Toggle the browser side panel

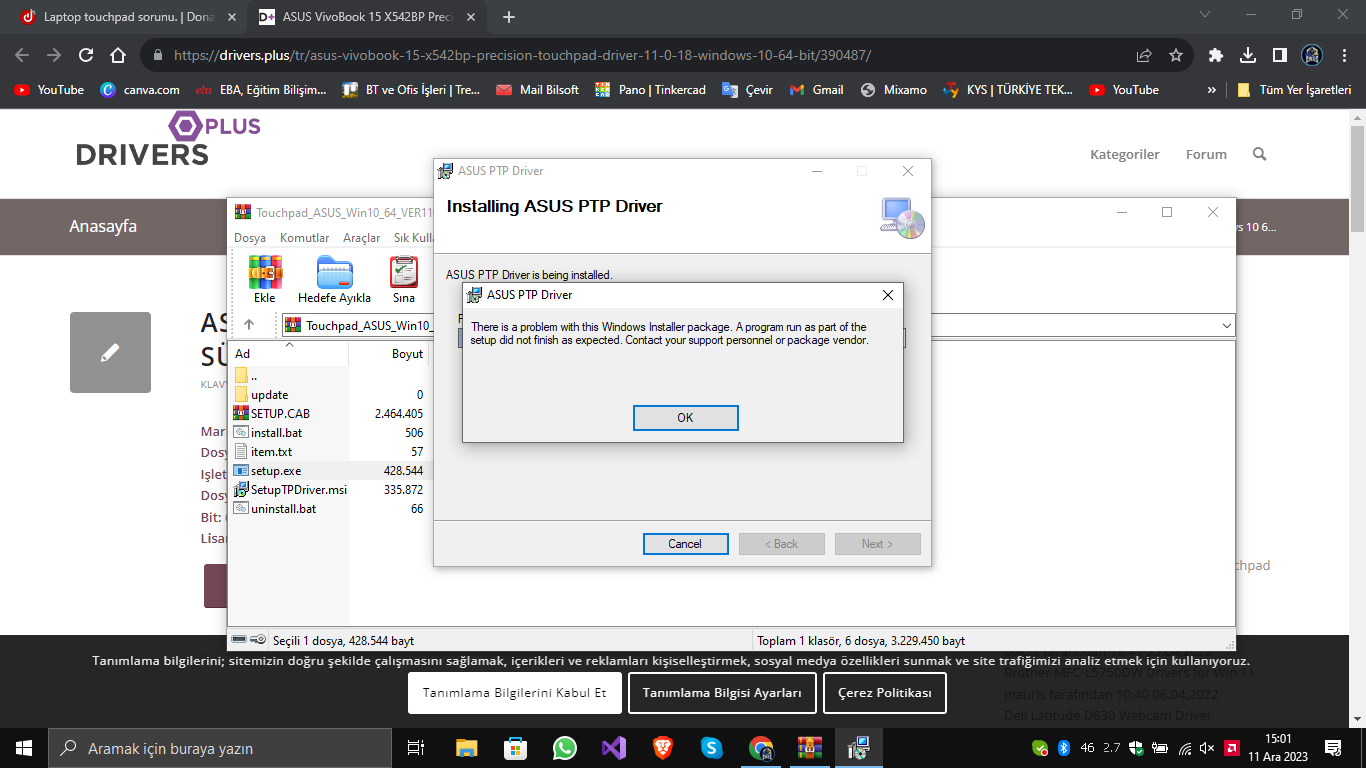(x=1280, y=56)
